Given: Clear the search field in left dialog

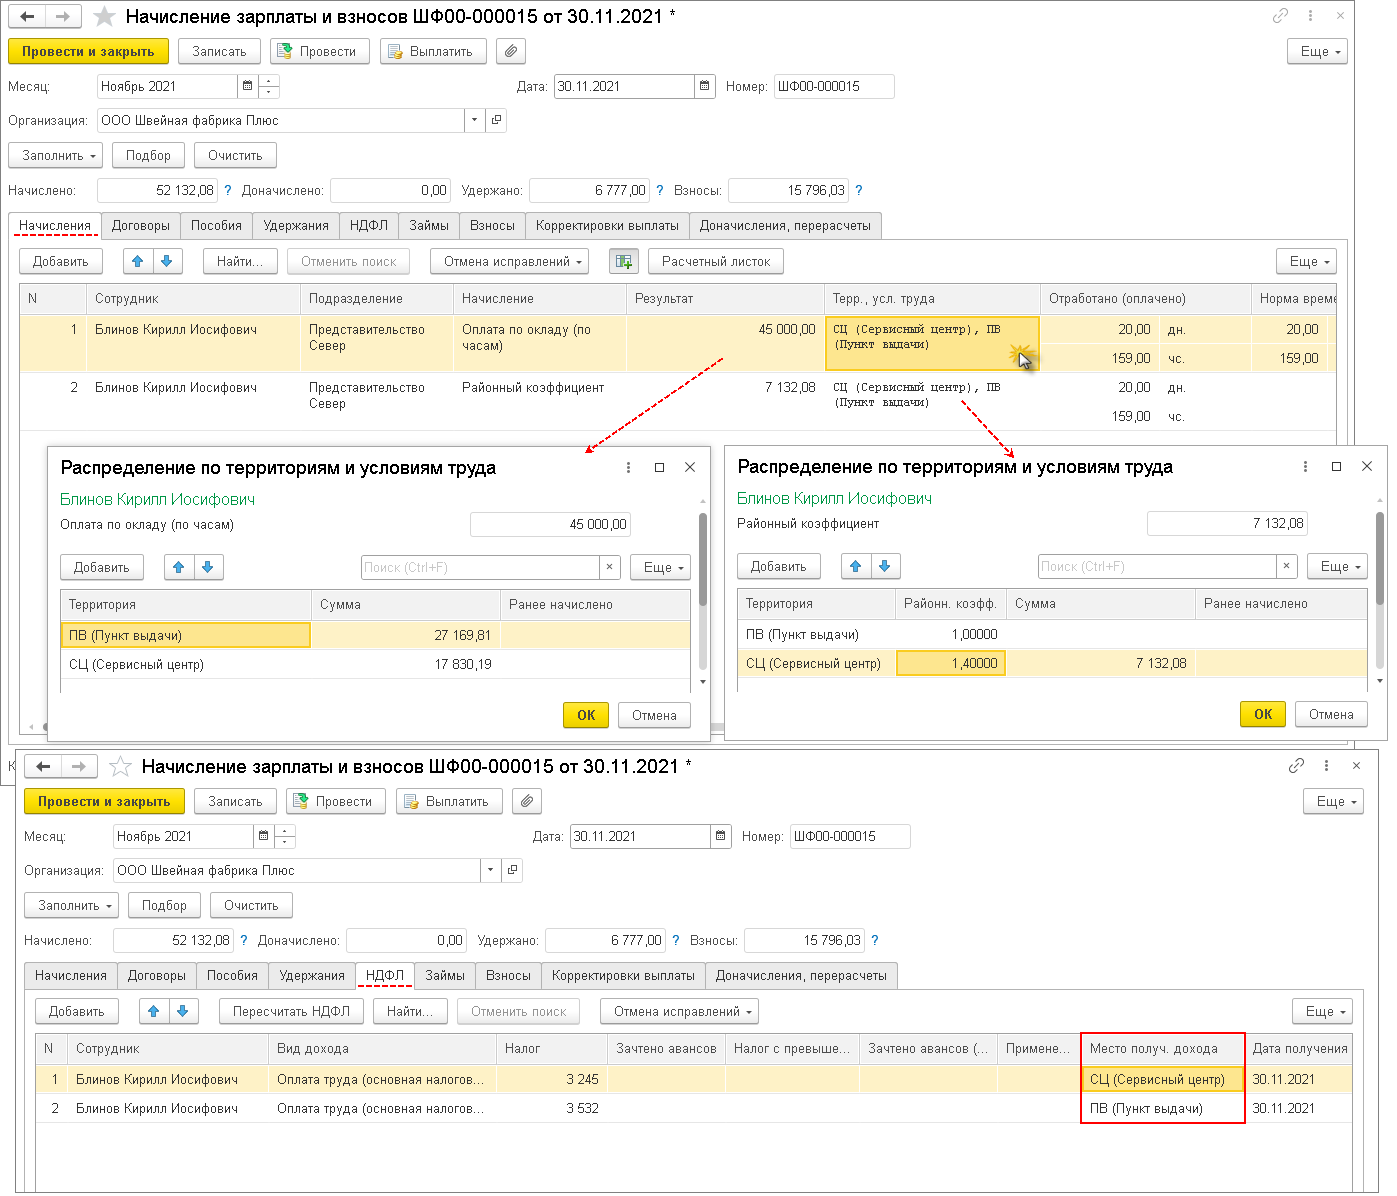Looking at the screenshot, I should [610, 567].
